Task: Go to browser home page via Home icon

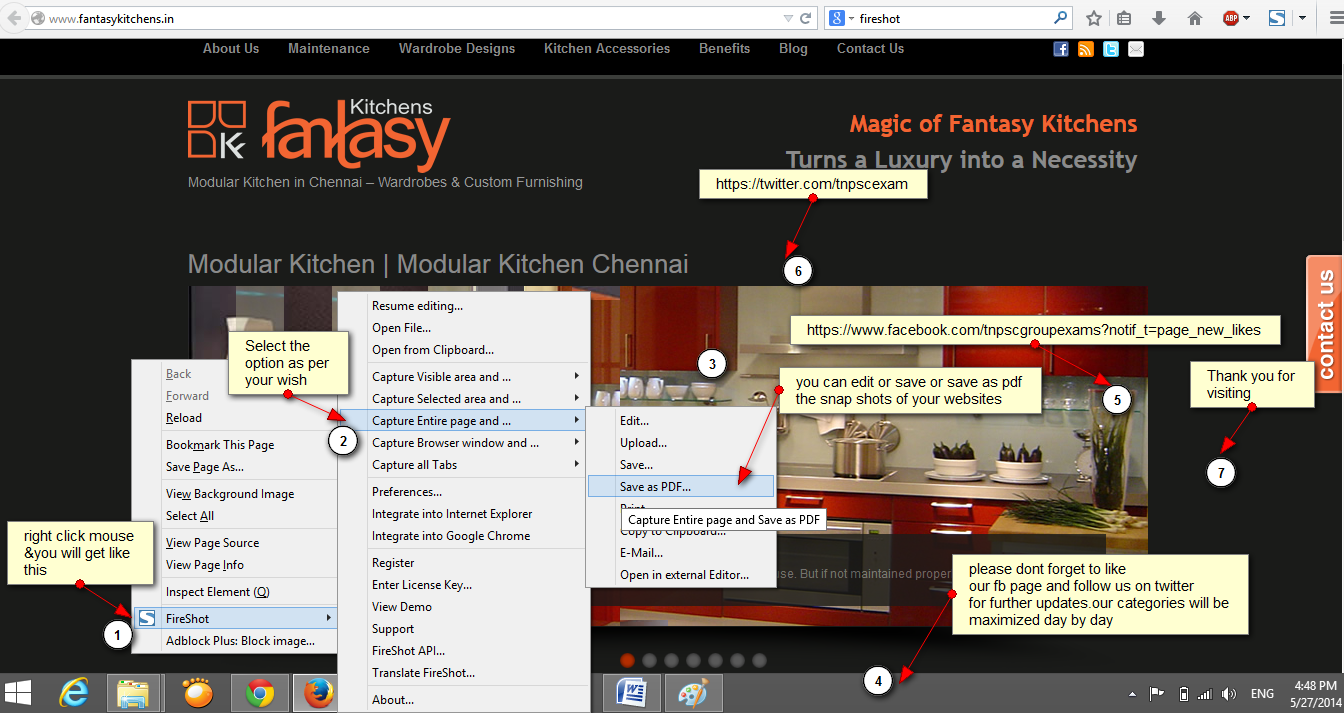Action: coord(1195,17)
